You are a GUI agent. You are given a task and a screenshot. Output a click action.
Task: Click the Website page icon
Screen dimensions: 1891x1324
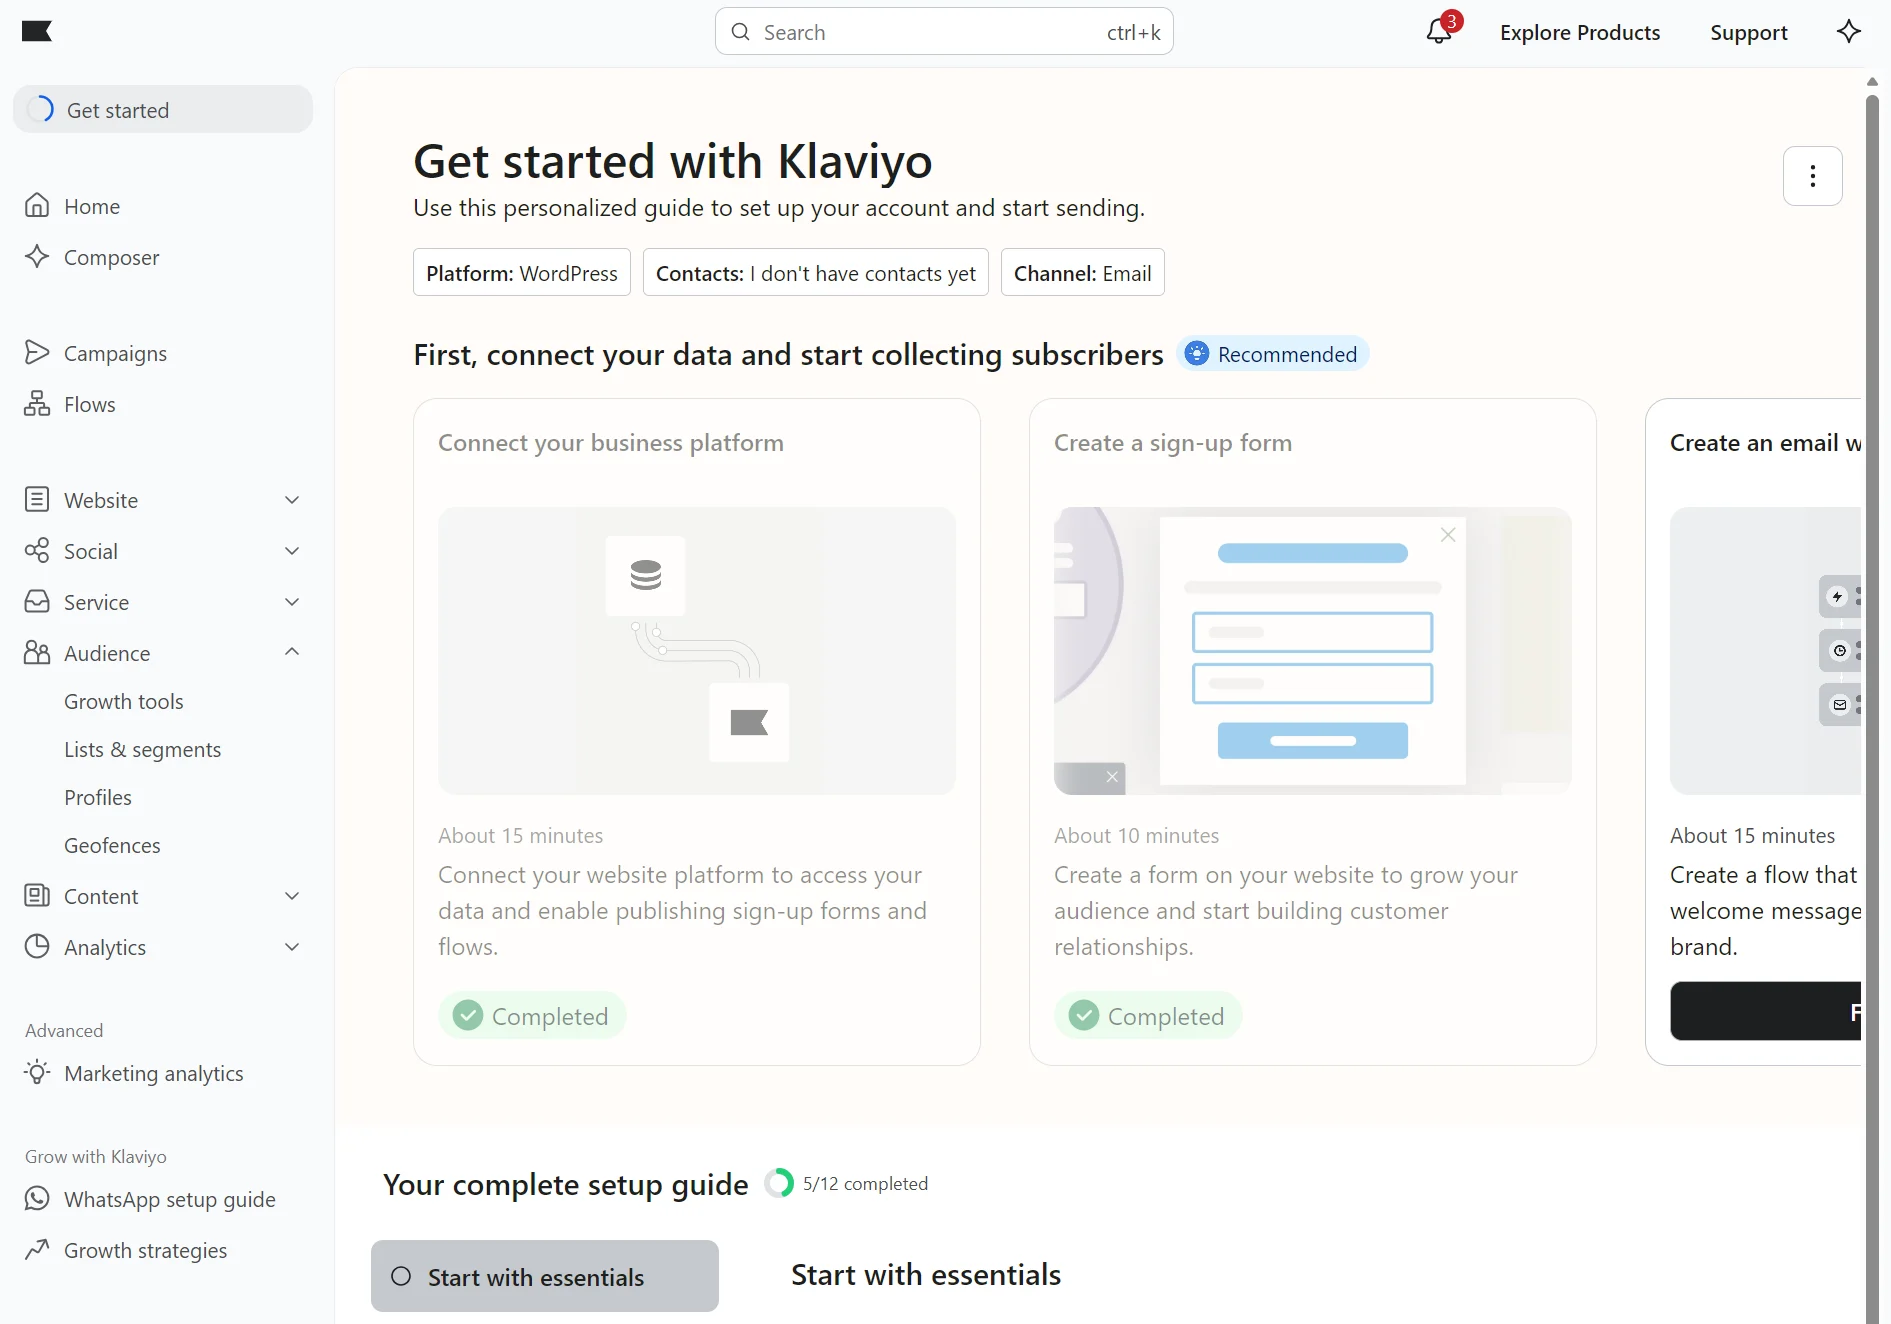pyautogui.click(x=37, y=499)
